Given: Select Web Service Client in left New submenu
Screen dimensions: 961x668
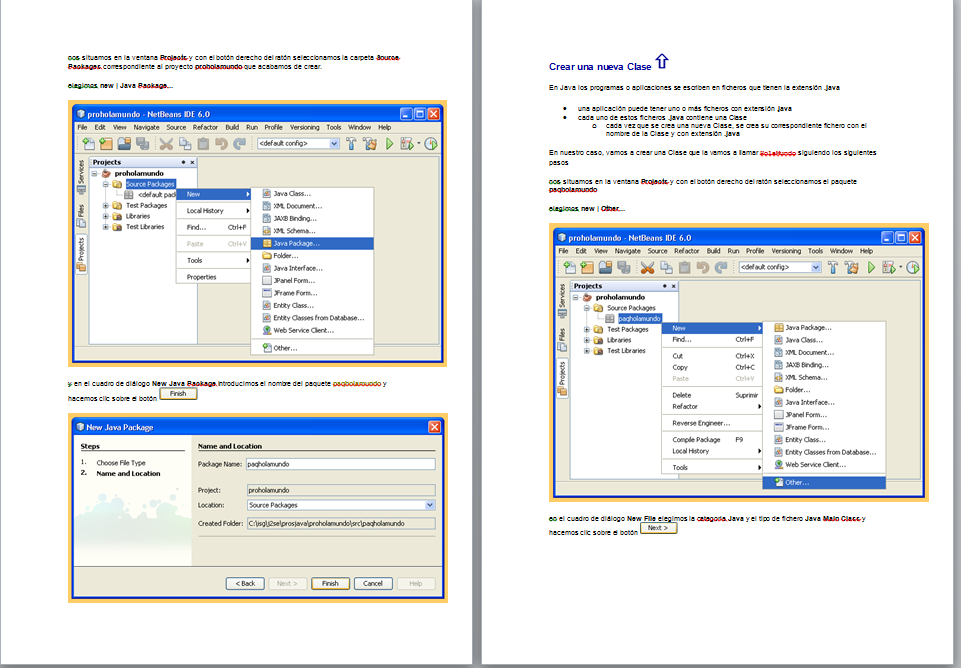Looking at the screenshot, I should click(x=313, y=330).
